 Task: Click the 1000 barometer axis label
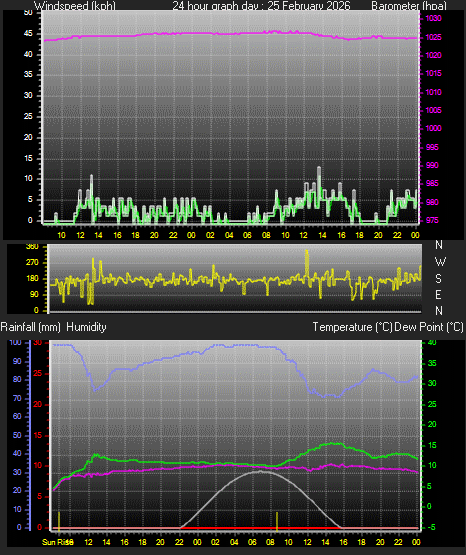tap(433, 128)
